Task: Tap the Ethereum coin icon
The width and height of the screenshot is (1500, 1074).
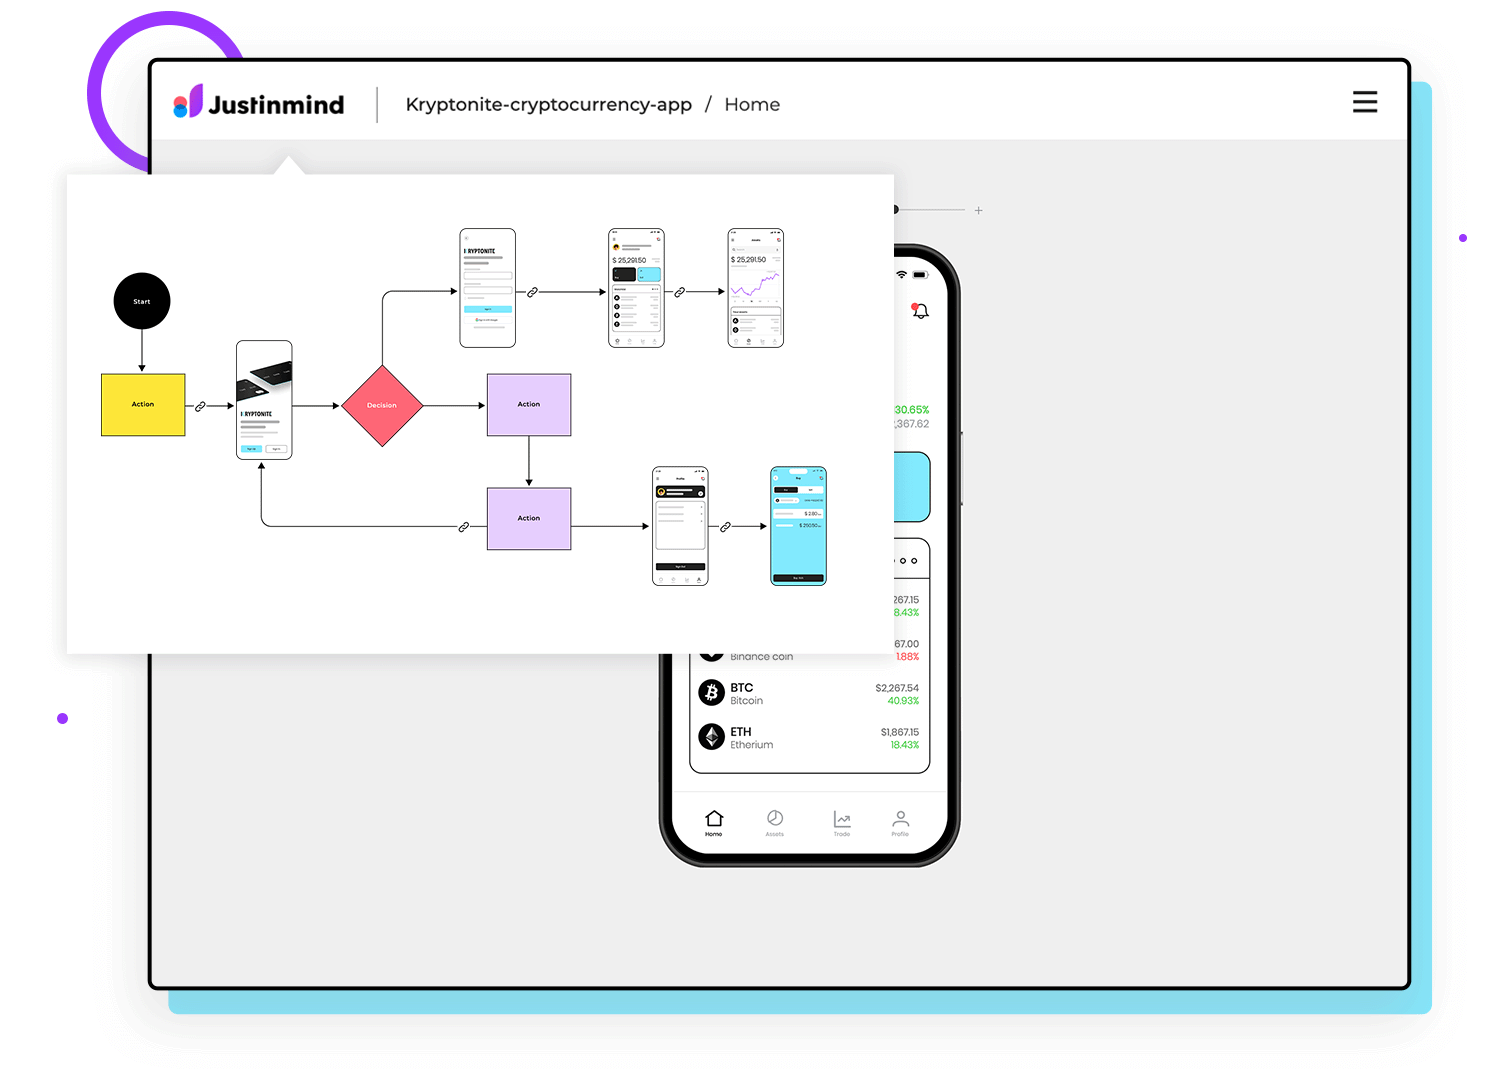Action: [x=711, y=736]
